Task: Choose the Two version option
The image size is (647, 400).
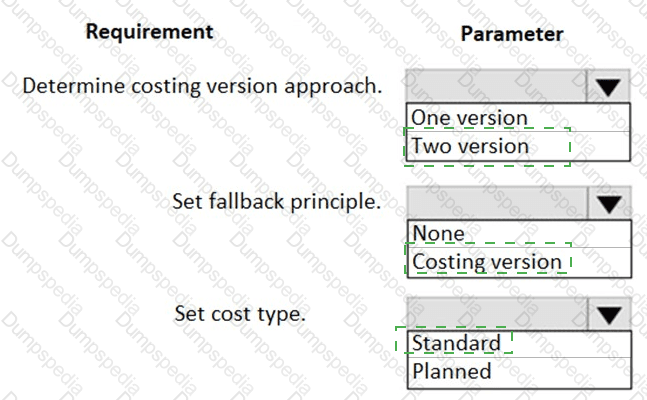Action: (x=470, y=146)
